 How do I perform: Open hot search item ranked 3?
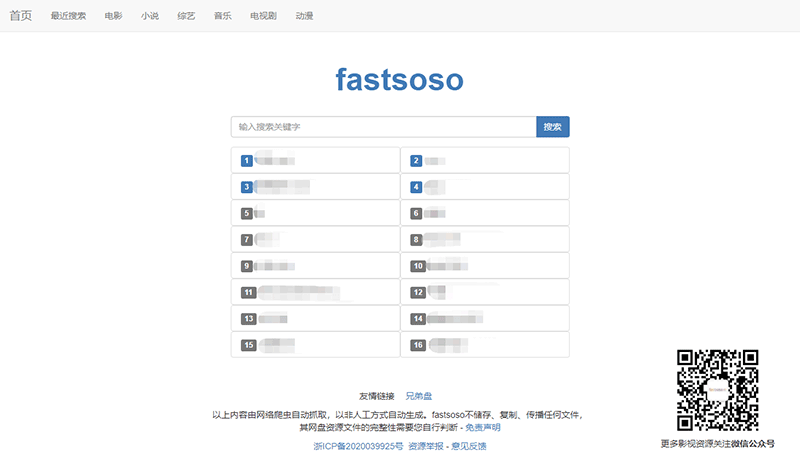315,187
